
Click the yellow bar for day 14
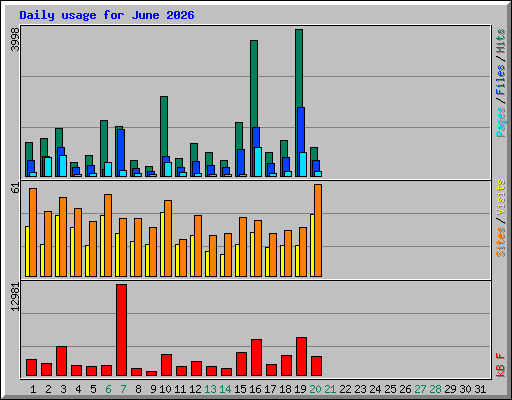pos(222,265)
